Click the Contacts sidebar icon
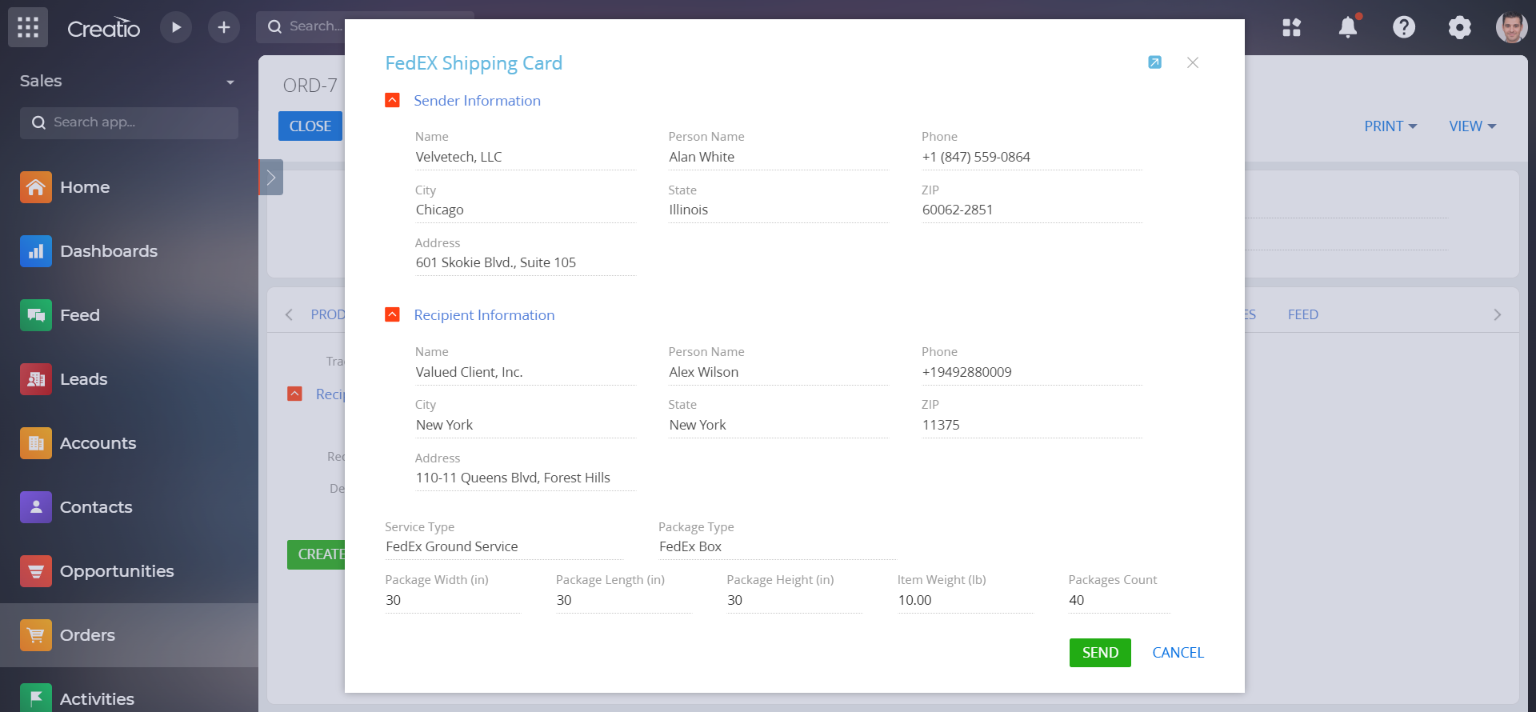The height and width of the screenshot is (712, 1536). (36, 507)
